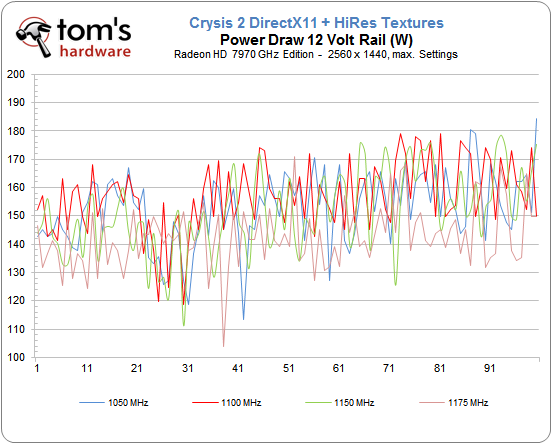Click the y-axis value 120
Screen dimensions: 552x444
click(16, 300)
